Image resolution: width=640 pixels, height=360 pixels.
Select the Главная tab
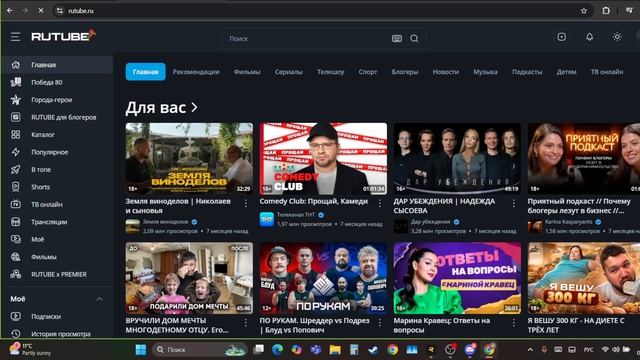[145, 72]
